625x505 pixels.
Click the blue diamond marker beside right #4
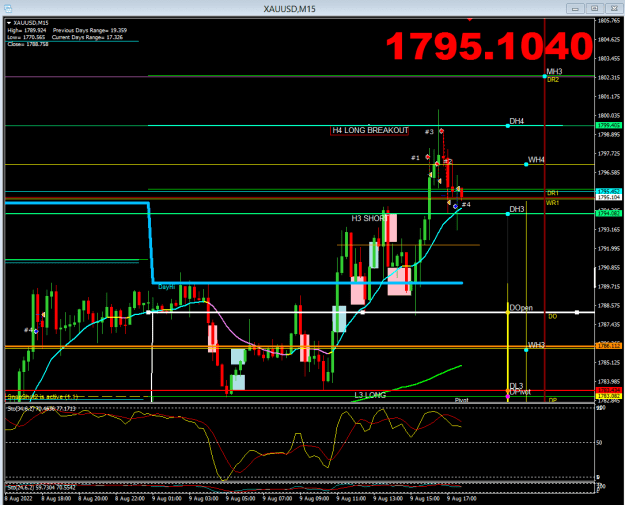click(455, 206)
